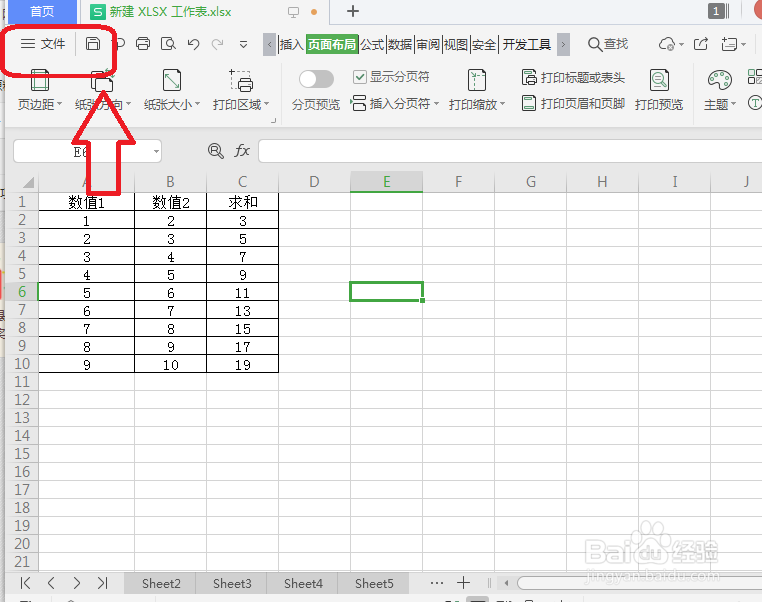This screenshot has height=602, width=762.
Task: Switch to Sheet2 tab
Action: pyautogui.click(x=161, y=583)
